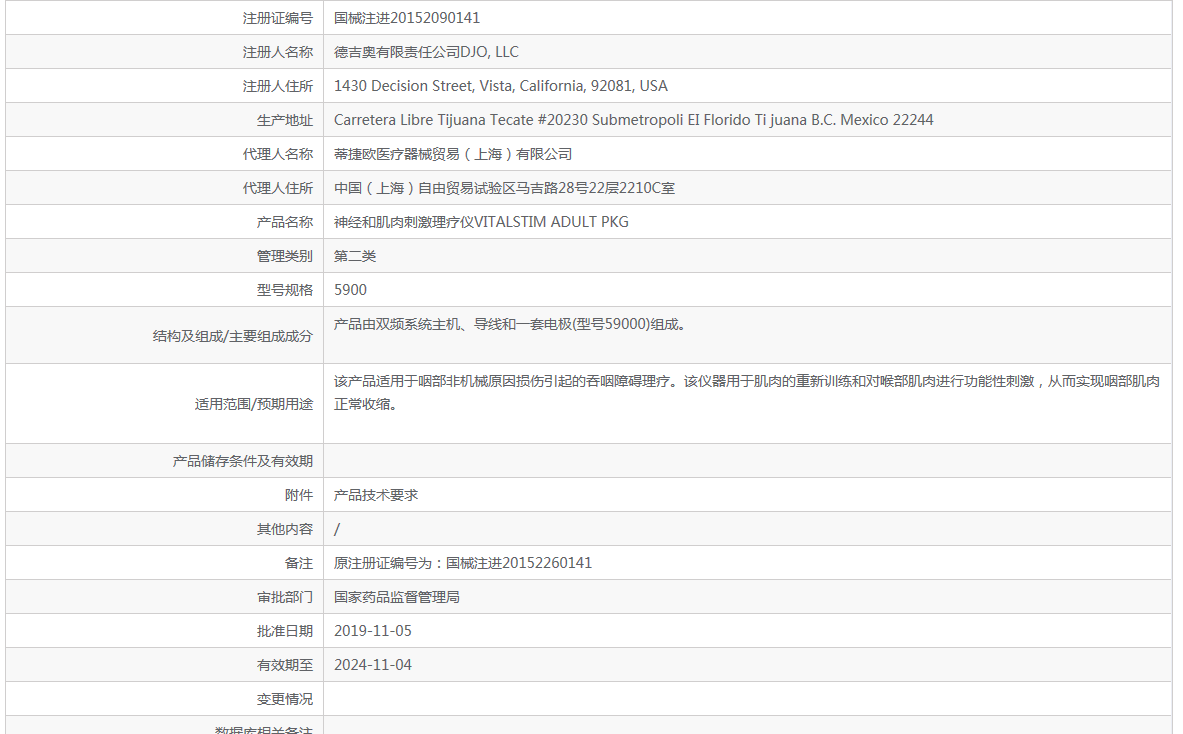
Task: Click the 注册人住所 label cell
Action: [277, 85]
